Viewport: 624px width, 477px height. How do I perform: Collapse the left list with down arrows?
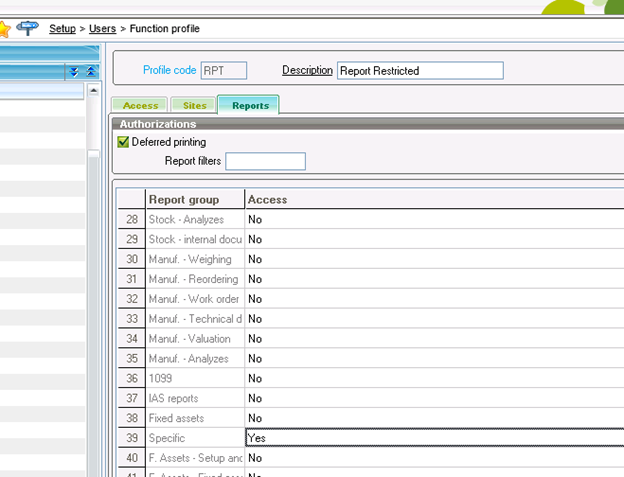tap(74, 72)
